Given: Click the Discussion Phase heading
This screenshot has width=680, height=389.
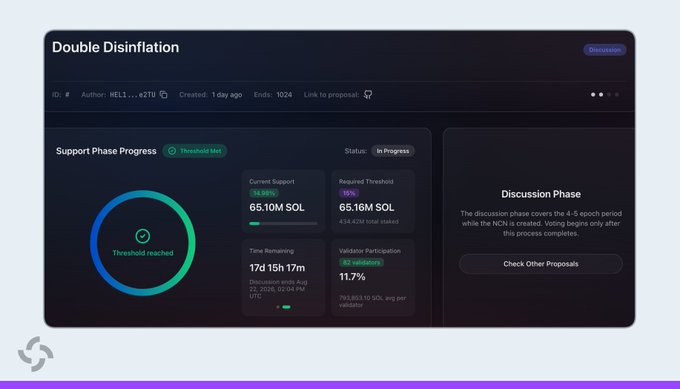Looking at the screenshot, I should click(541, 194).
